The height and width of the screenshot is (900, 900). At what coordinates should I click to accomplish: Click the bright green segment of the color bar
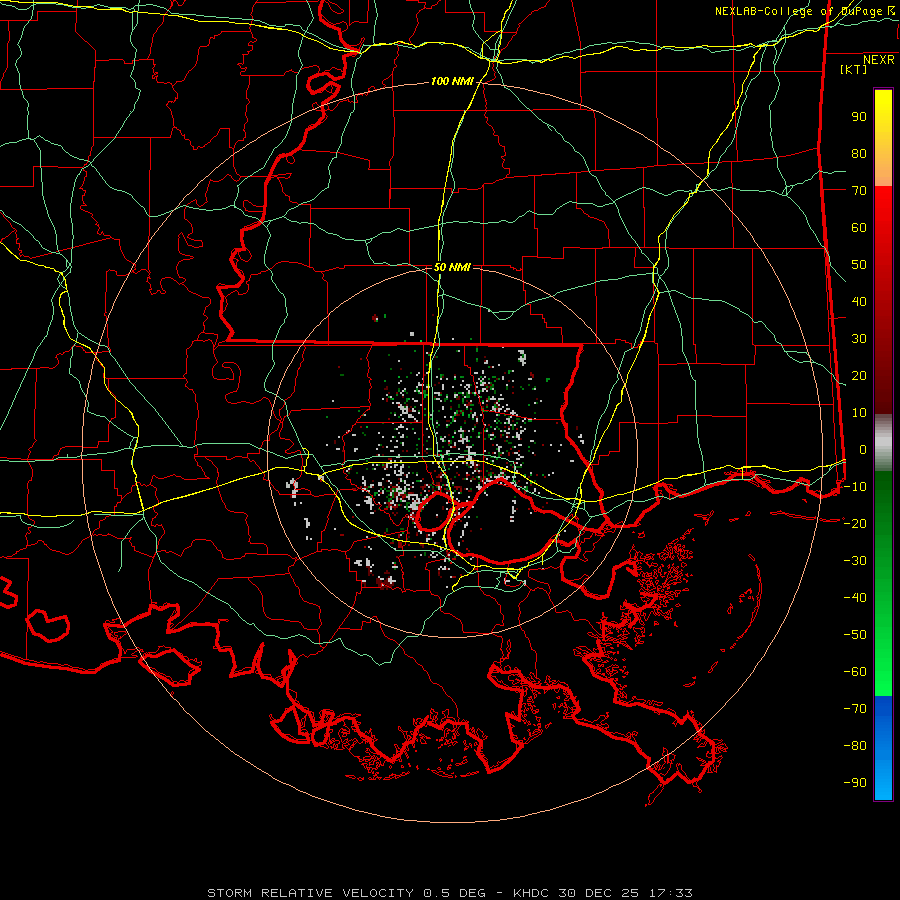tap(883, 584)
